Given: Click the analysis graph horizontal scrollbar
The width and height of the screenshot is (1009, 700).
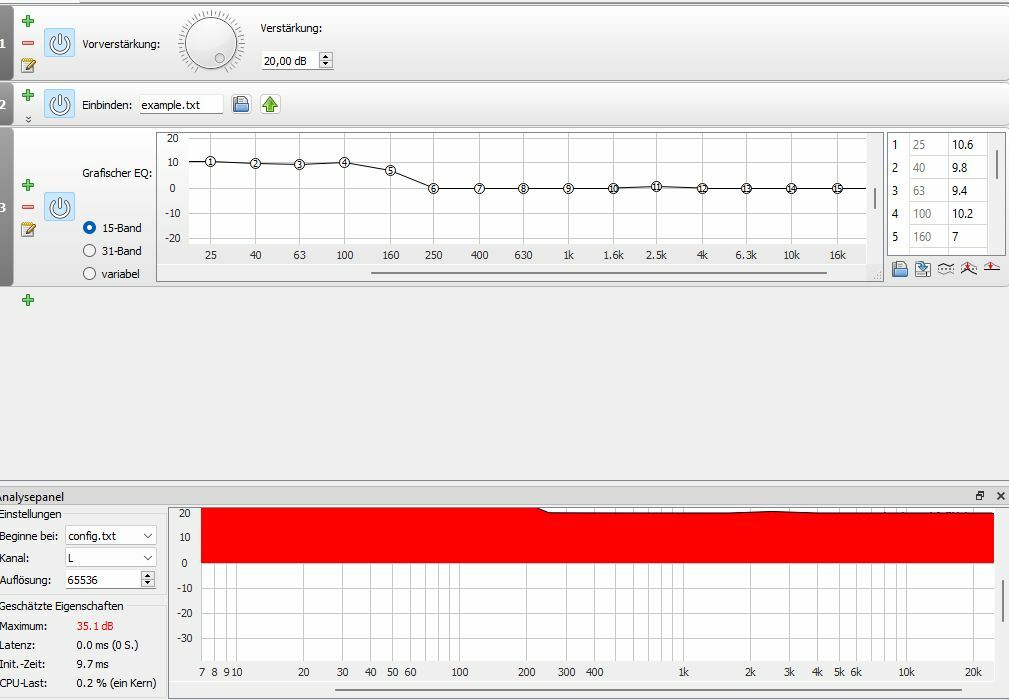Looking at the screenshot, I should click(x=648, y=690).
